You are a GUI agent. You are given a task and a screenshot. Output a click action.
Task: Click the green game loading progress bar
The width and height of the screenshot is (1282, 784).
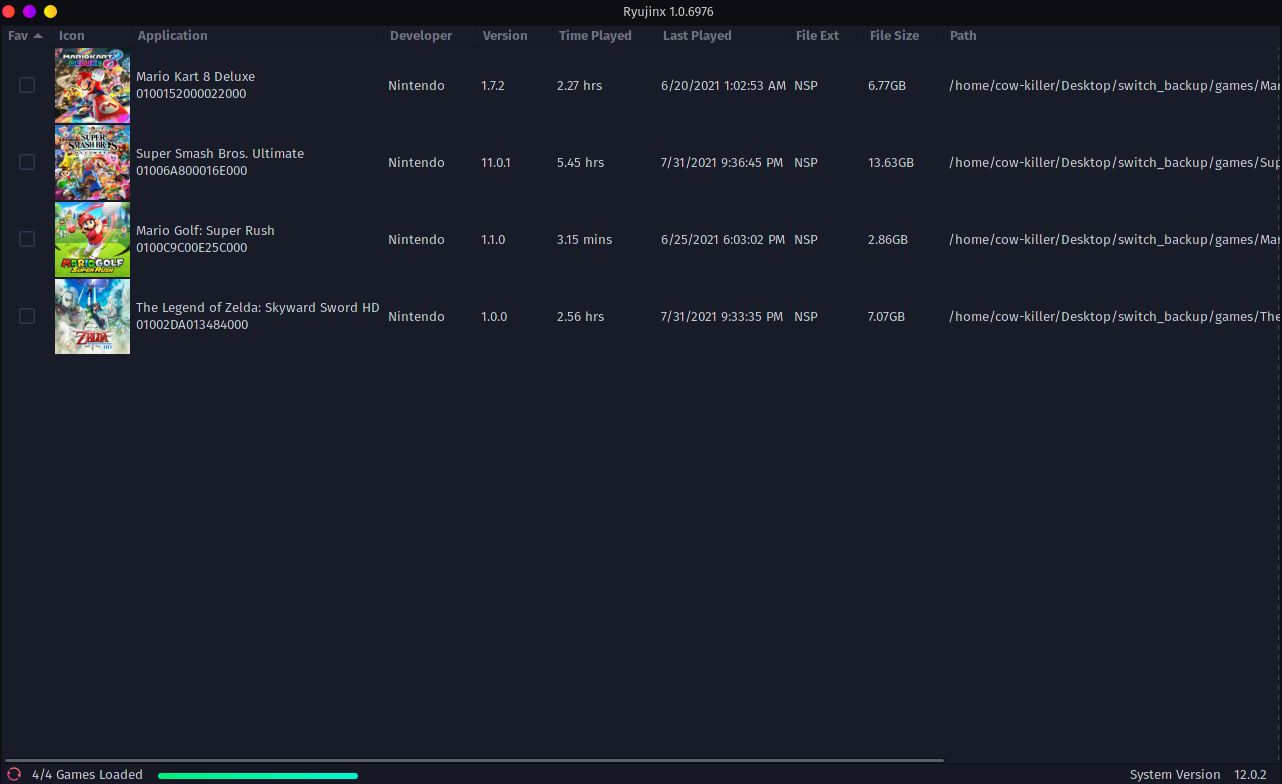pos(258,775)
